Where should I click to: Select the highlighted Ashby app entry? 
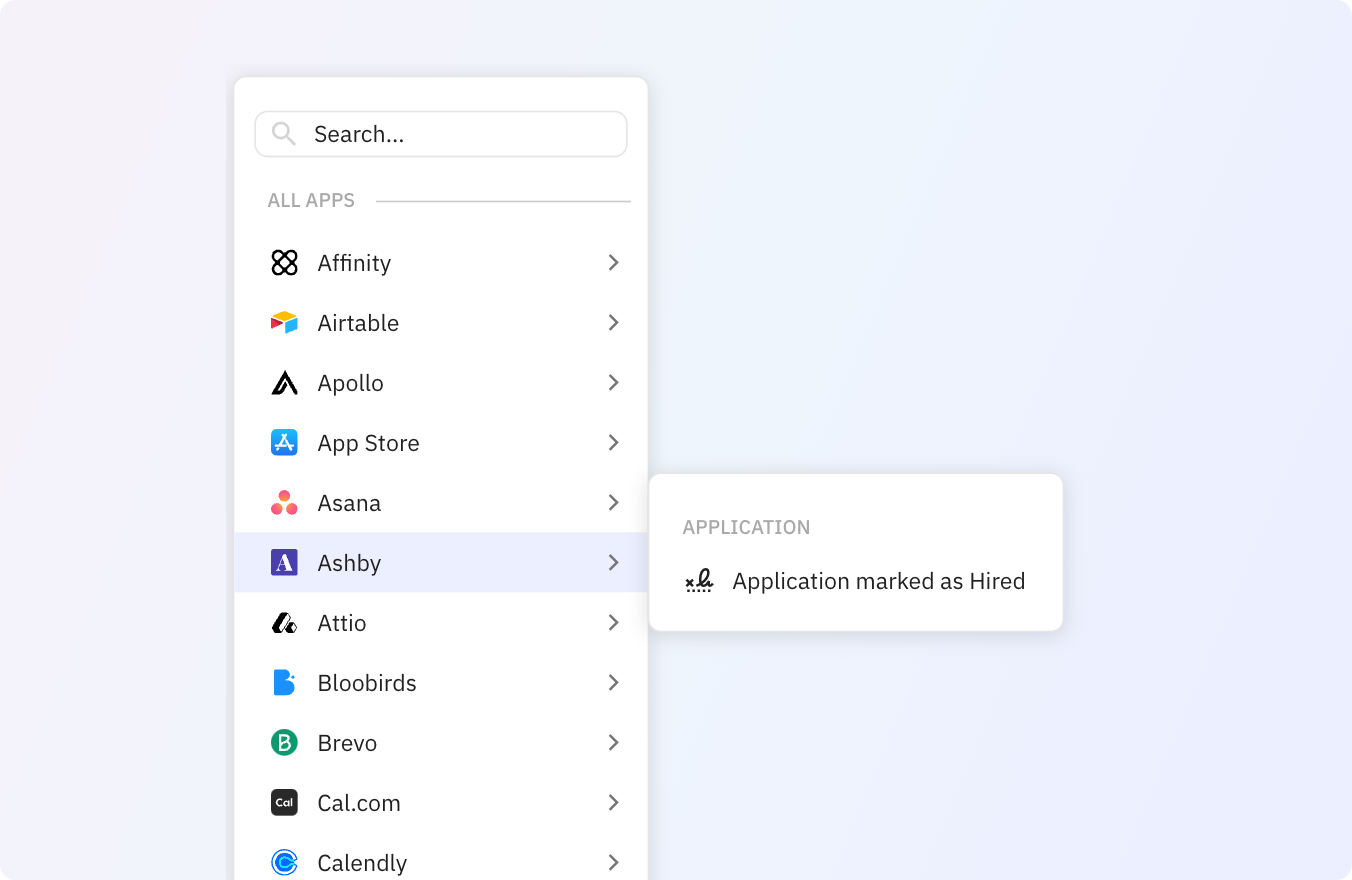[x=441, y=563]
